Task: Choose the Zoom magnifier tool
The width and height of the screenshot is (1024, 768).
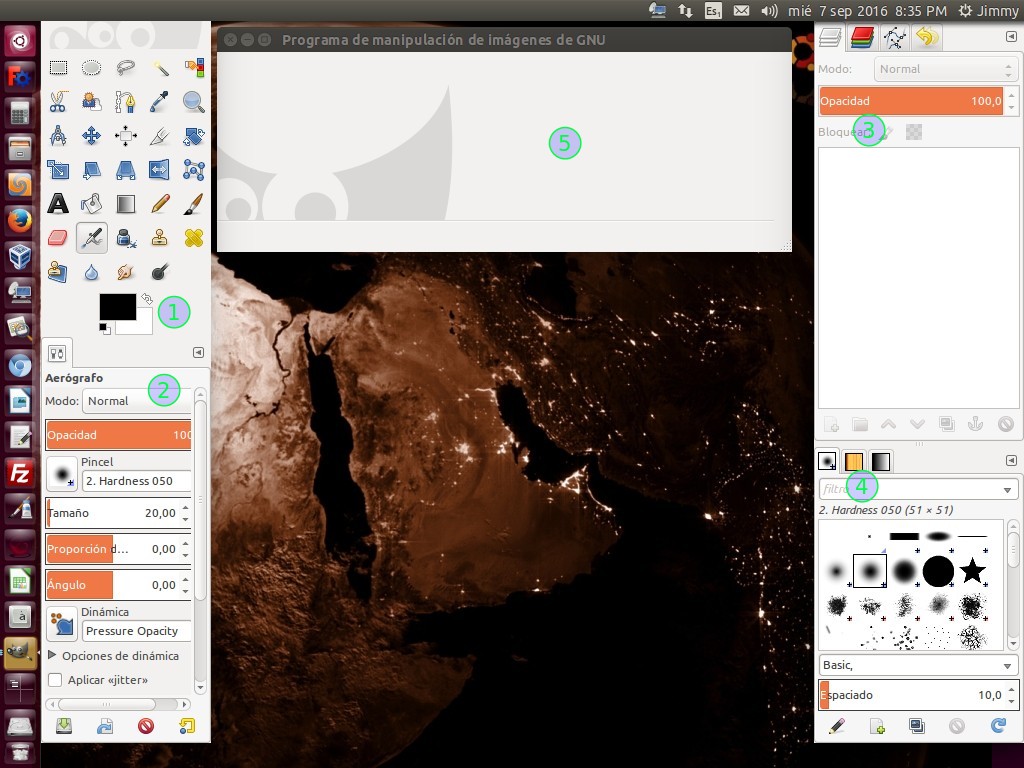Action: 193,102
